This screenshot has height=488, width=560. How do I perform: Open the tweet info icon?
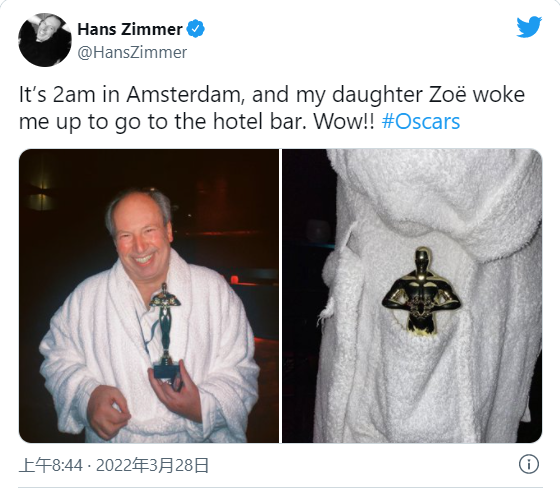(529, 464)
